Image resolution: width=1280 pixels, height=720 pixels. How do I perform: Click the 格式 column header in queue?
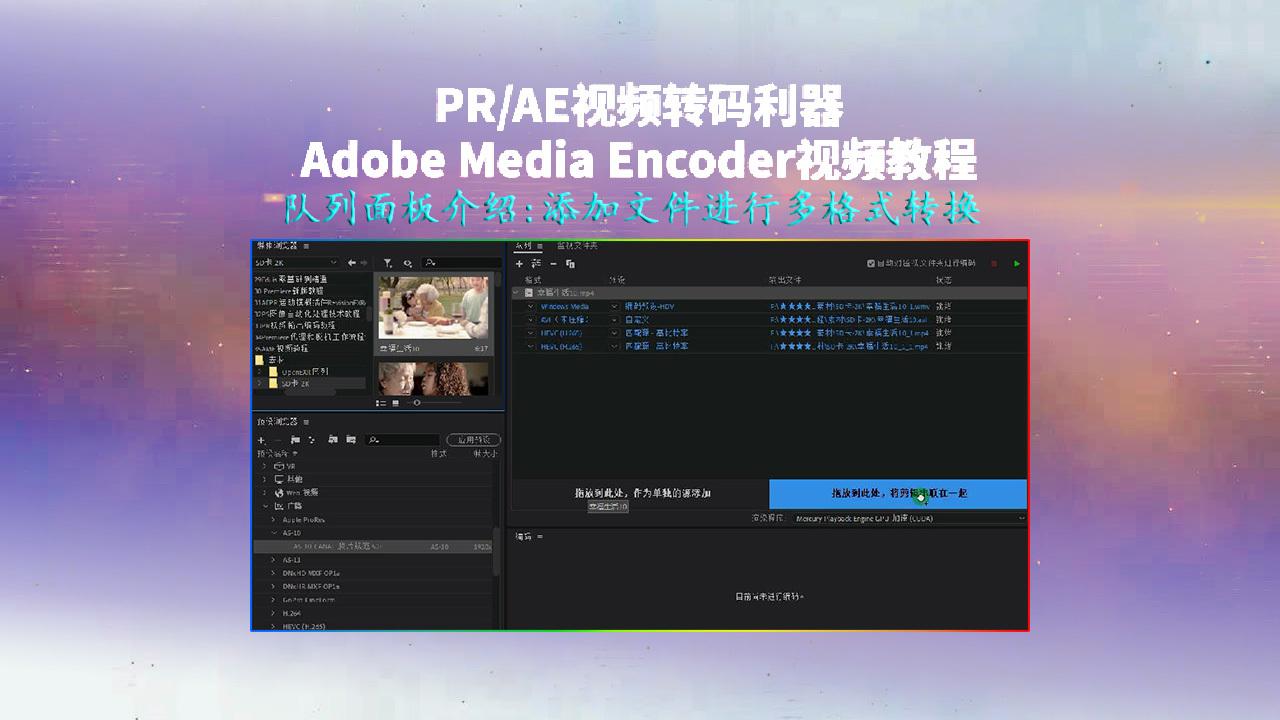coord(533,279)
